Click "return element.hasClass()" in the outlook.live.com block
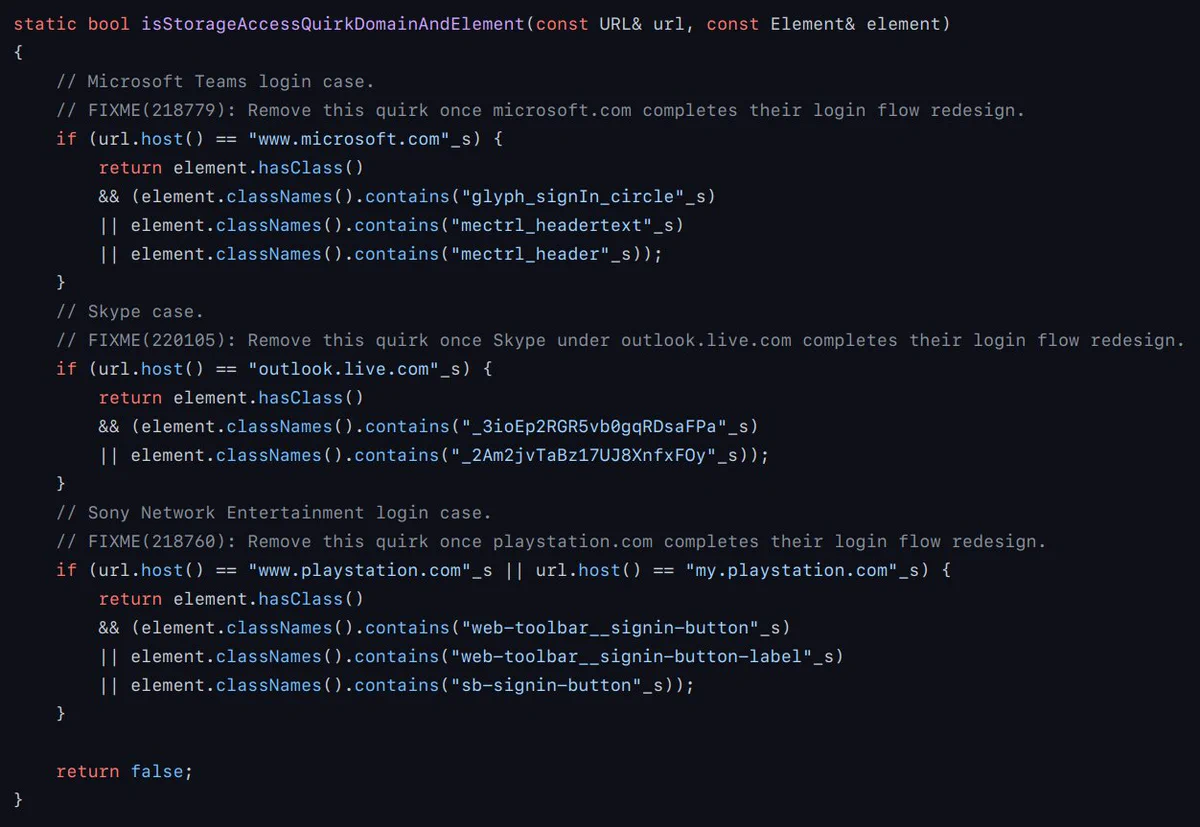This screenshot has height=827, width=1200. pyautogui.click(x=231, y=397)
